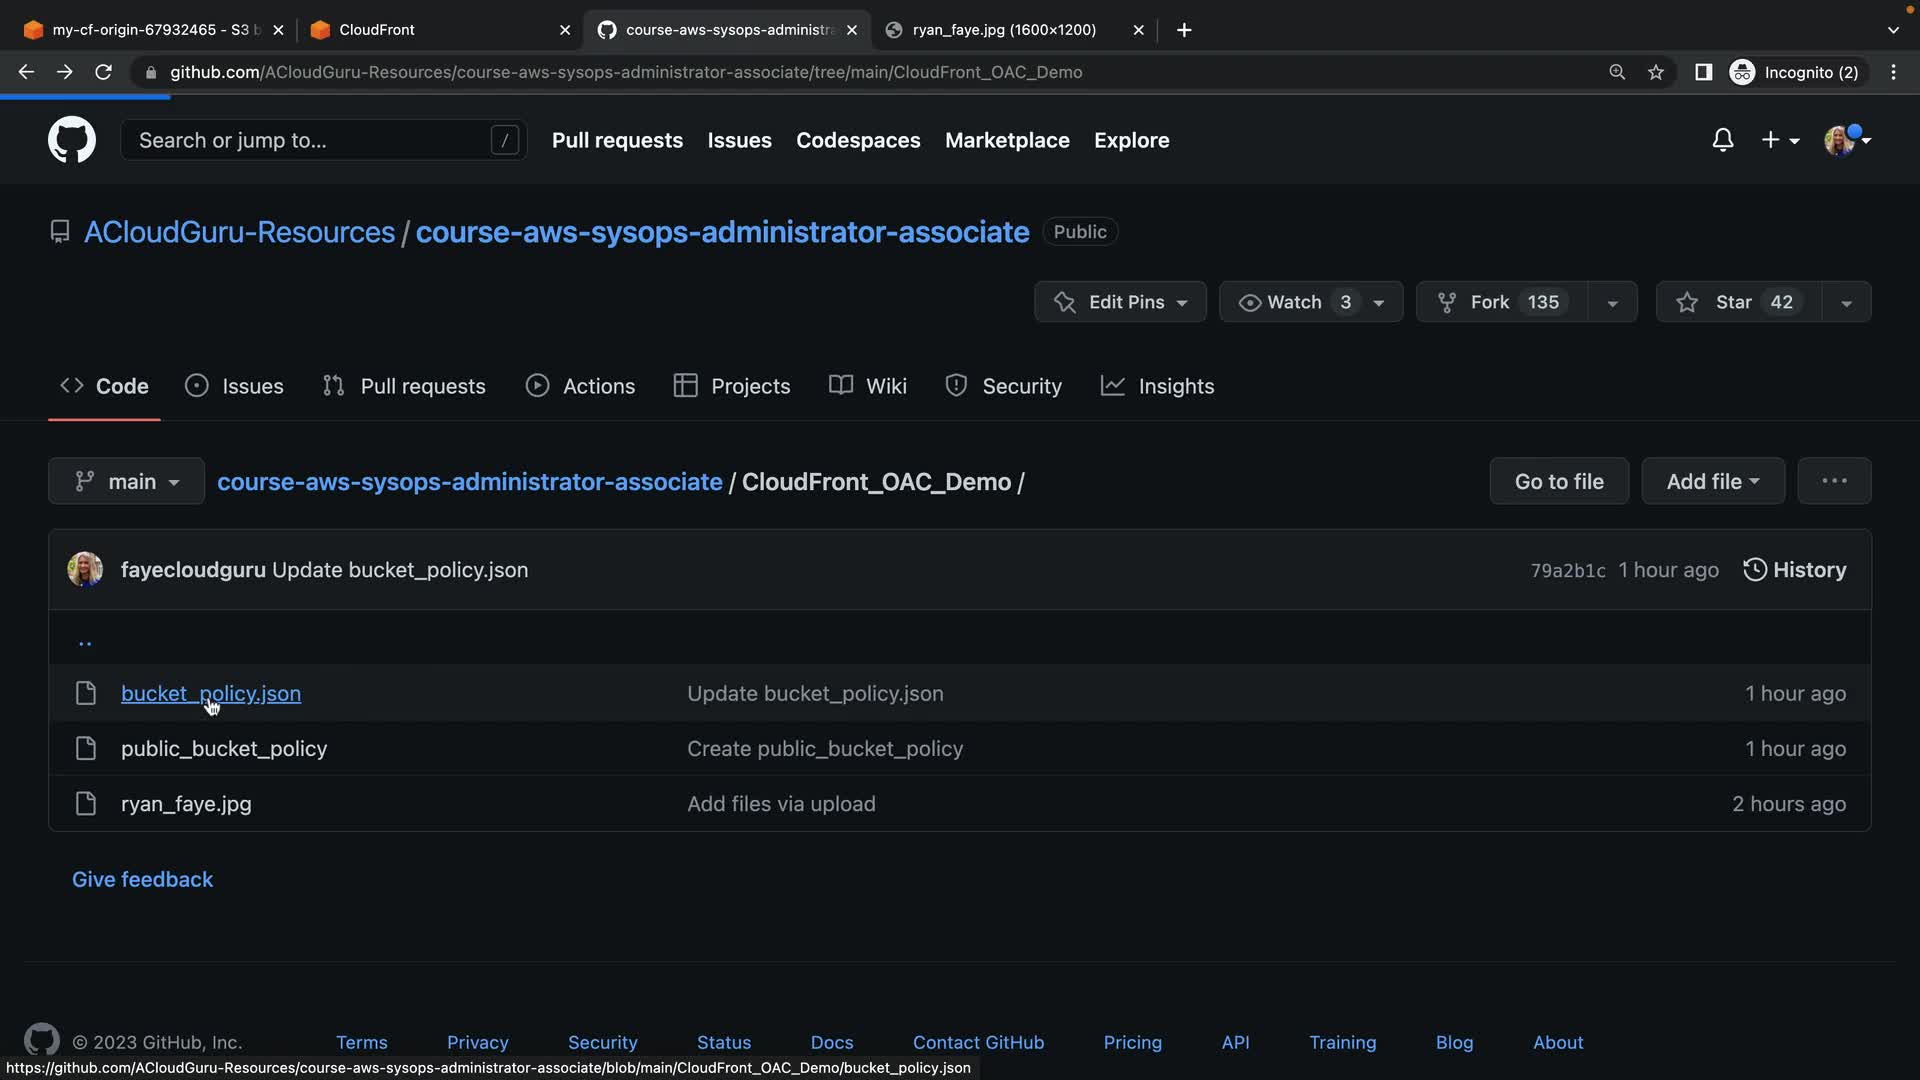Viewport: 1920px width, 1080px height.
Task: Click the GitHub Octocat logo
Action: point(71,140)
